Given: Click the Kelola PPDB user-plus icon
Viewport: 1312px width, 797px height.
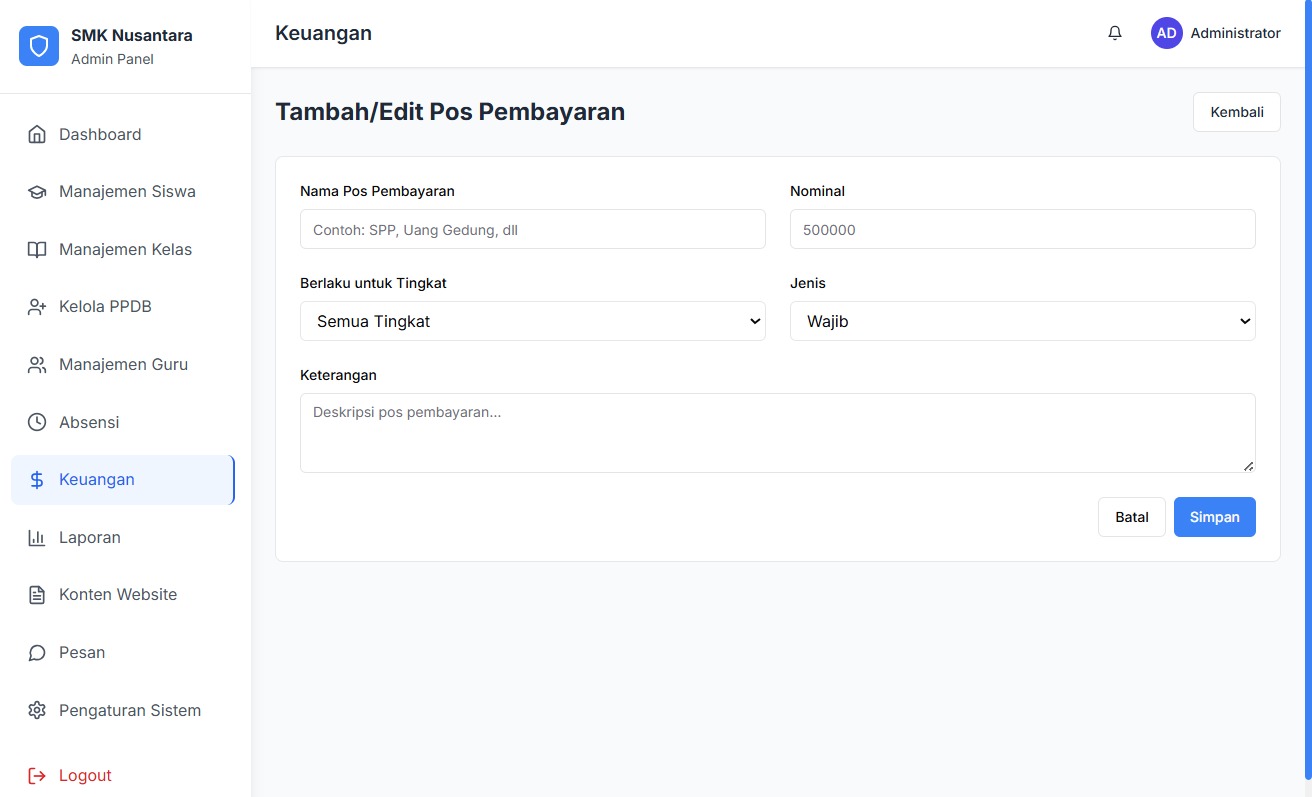Looking at the screenshot, I should [37, 307].
